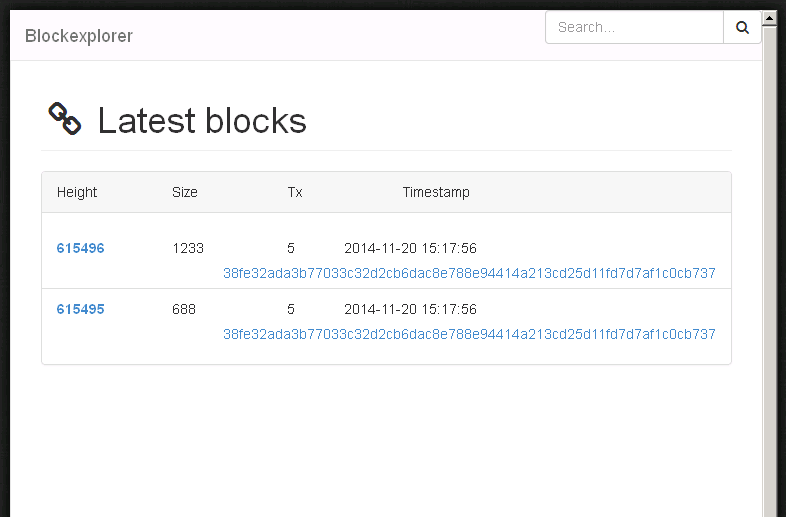Open the Blockexplorer home link

pos(79,36)
